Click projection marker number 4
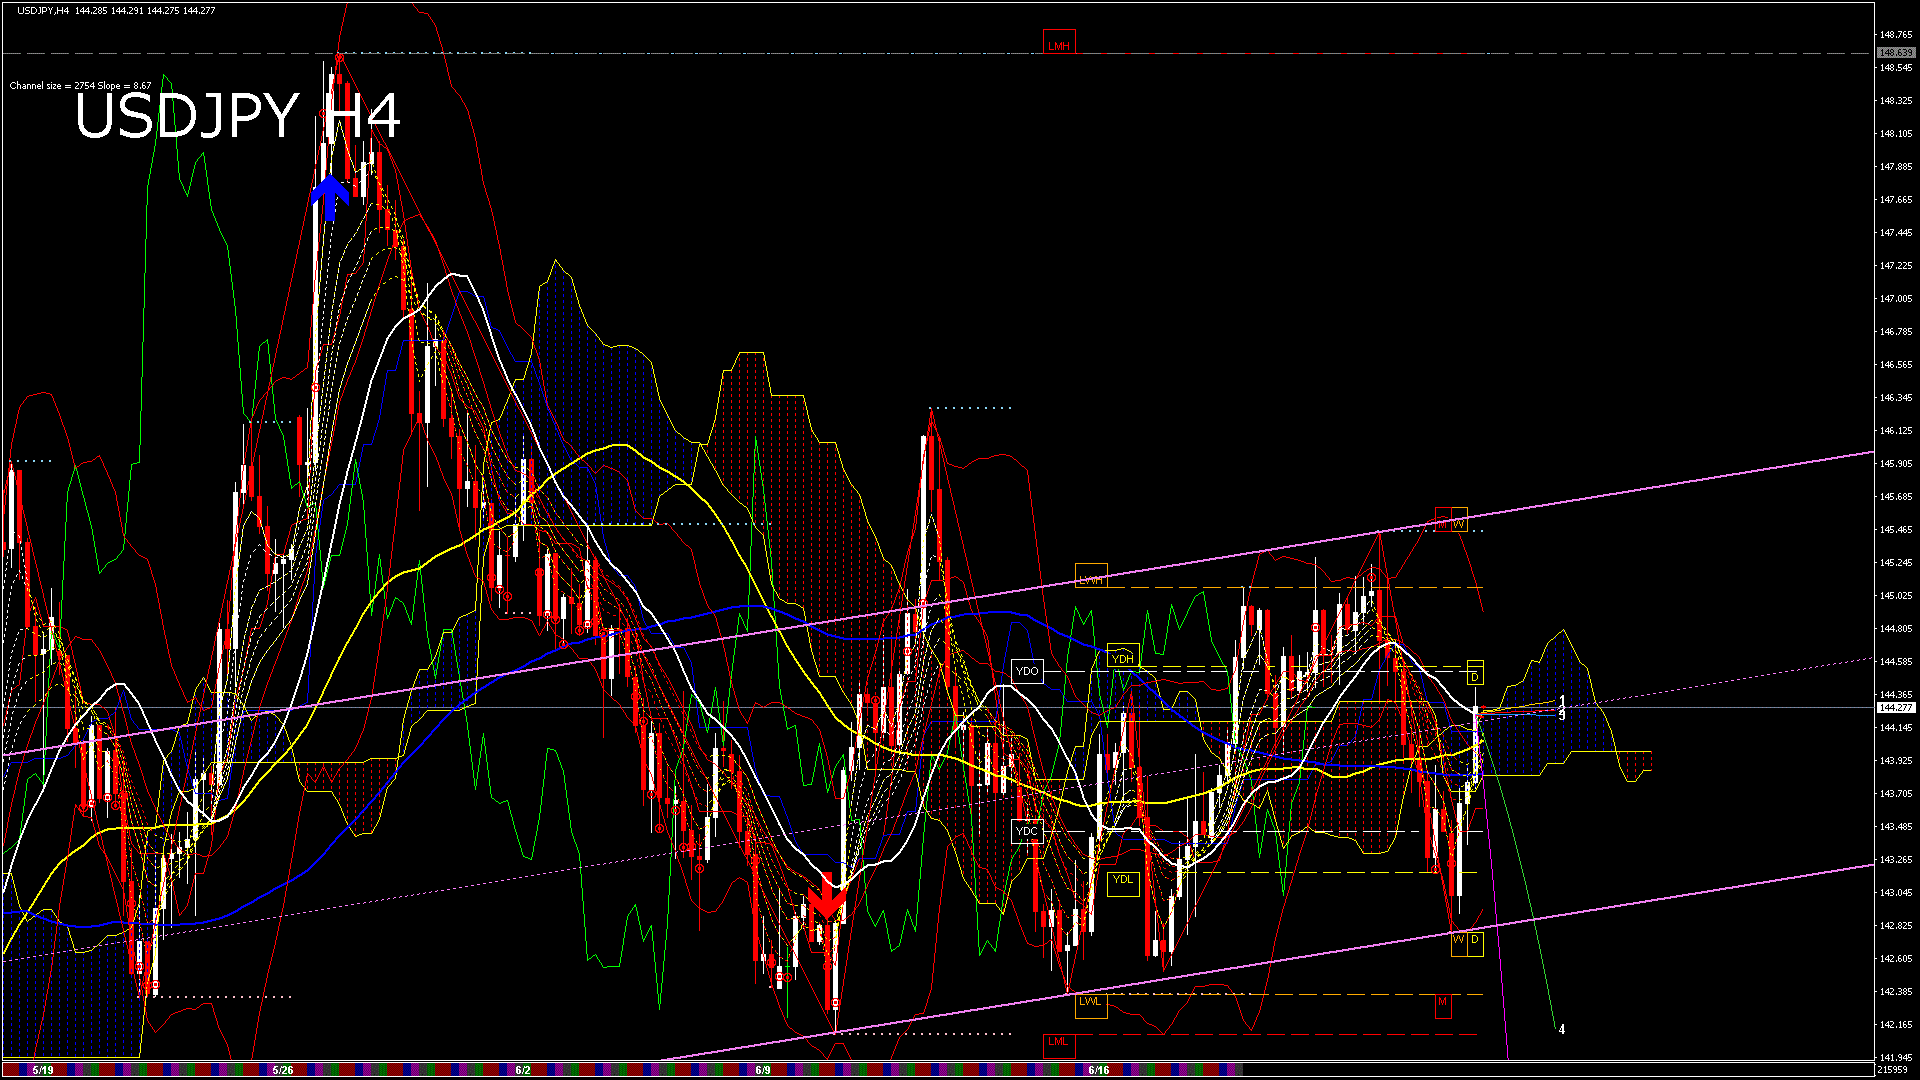The width and height of the screenshot is (1920, 1080). coord(1562,1029)
